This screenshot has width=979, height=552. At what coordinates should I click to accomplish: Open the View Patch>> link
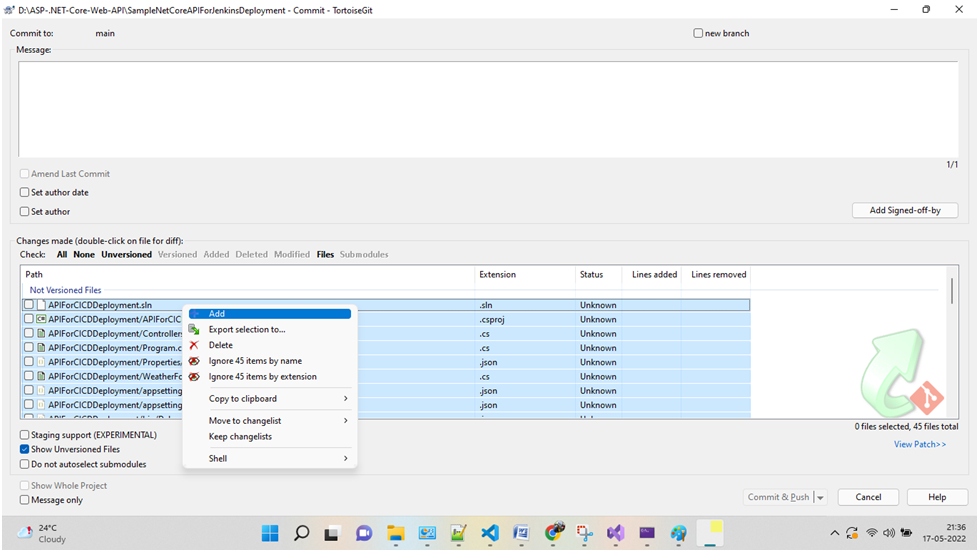(920, 444)
